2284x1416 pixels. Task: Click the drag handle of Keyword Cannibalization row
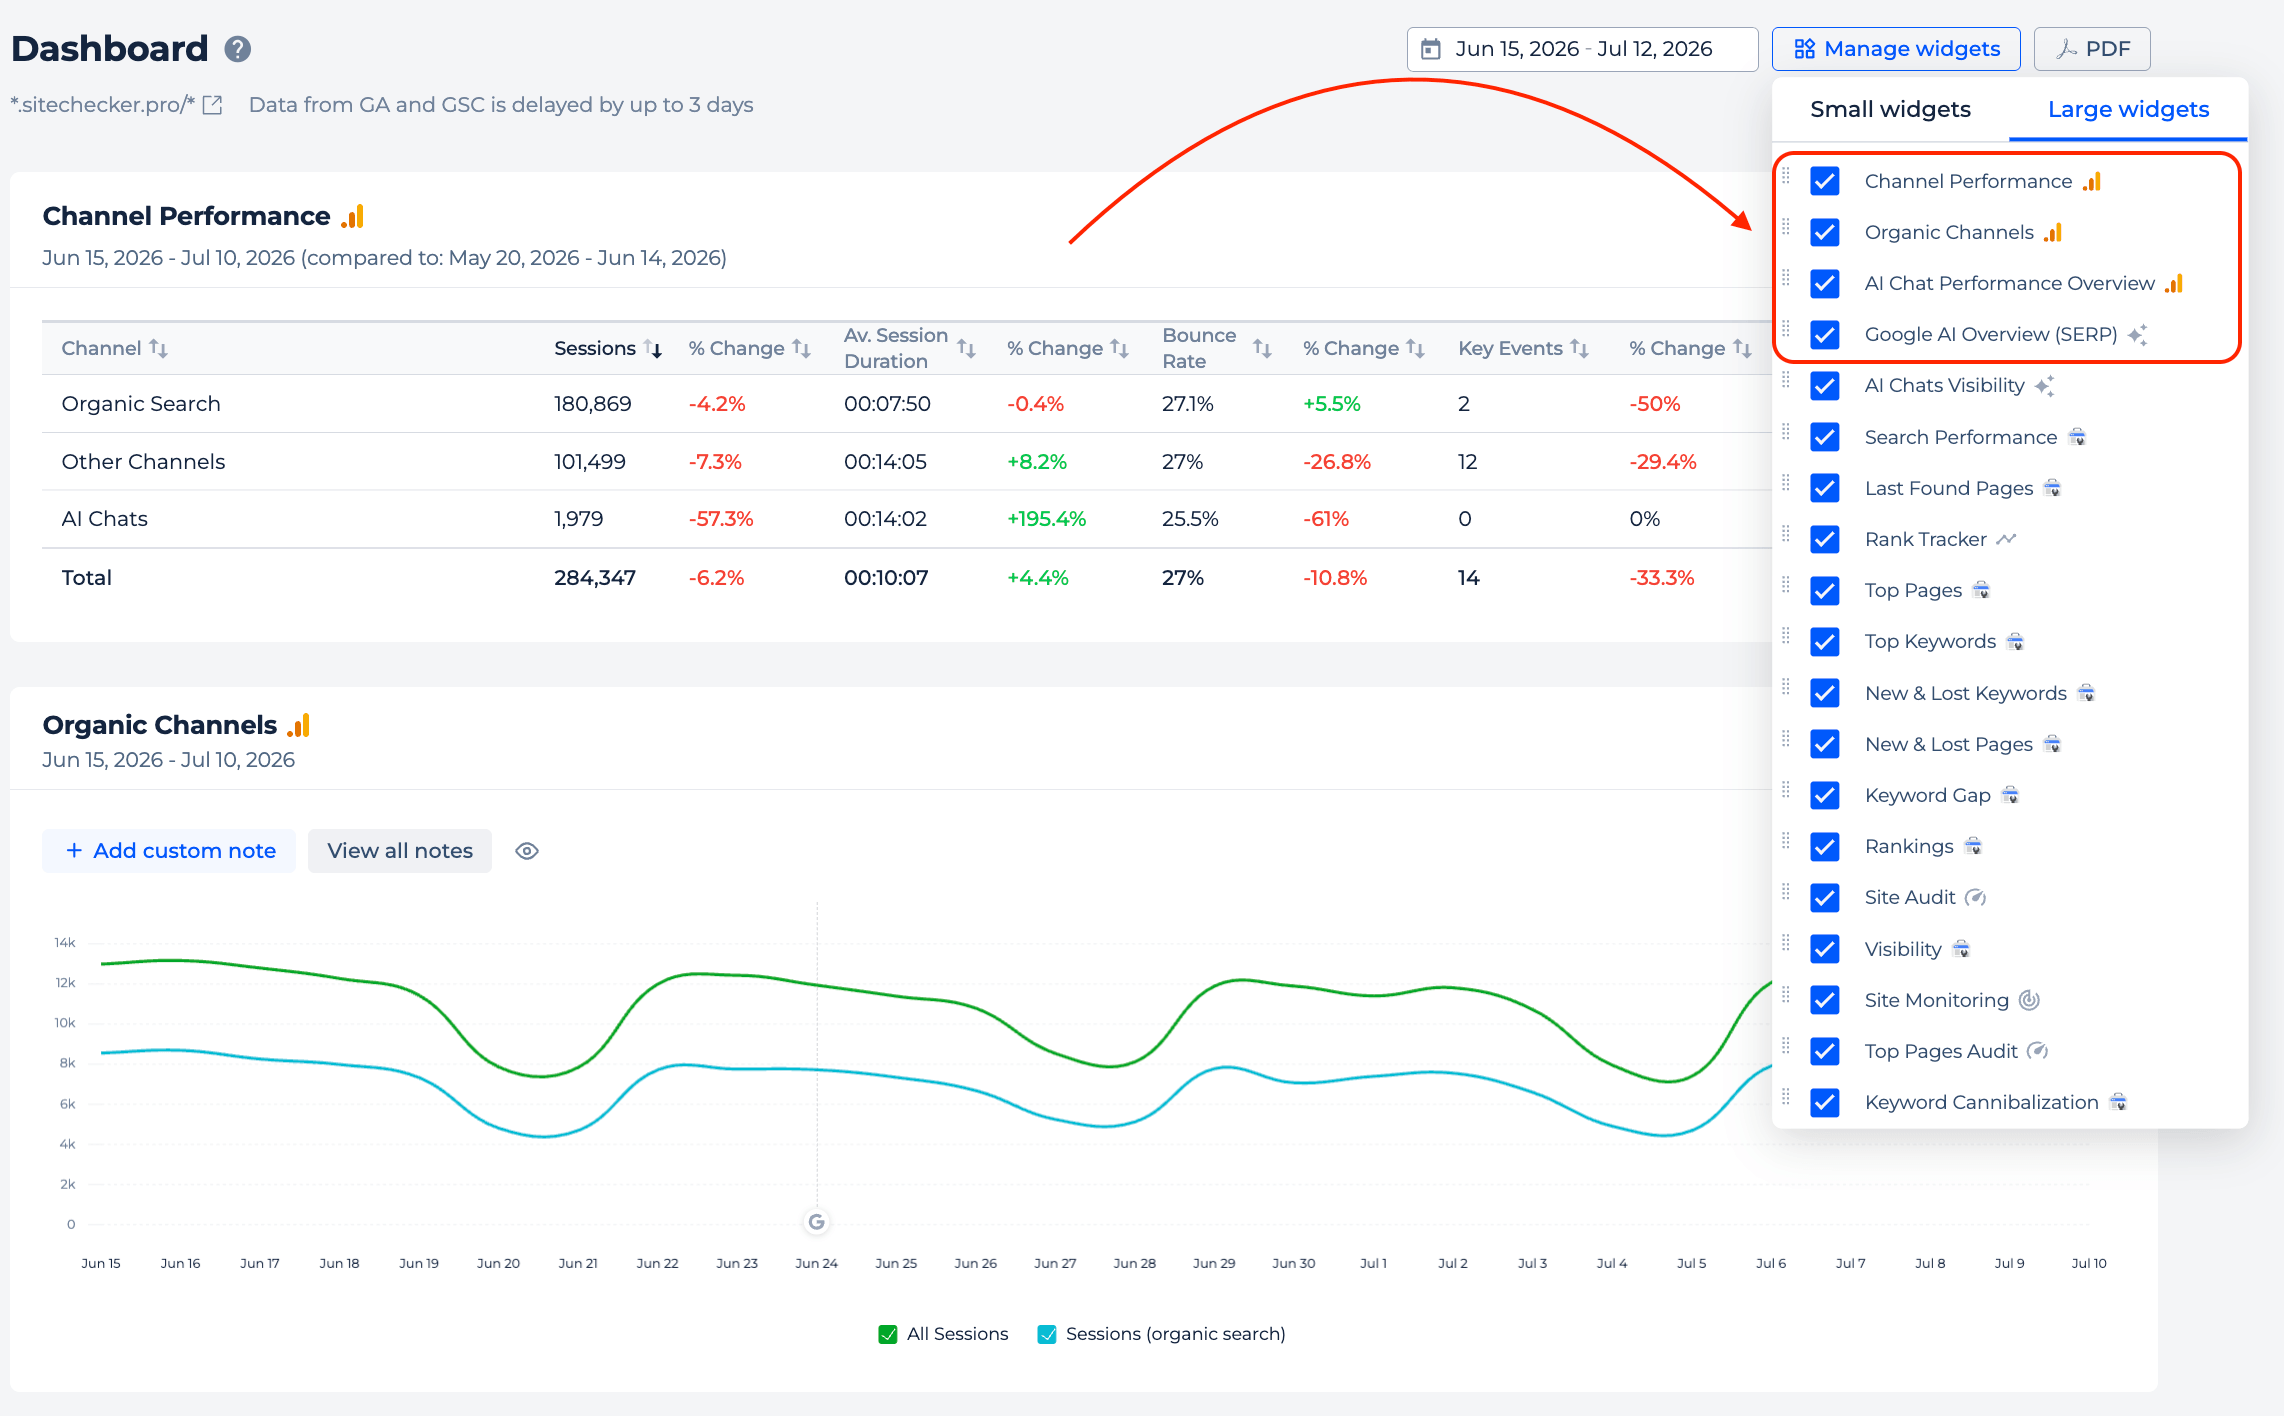click(x=1786, y=1097)
